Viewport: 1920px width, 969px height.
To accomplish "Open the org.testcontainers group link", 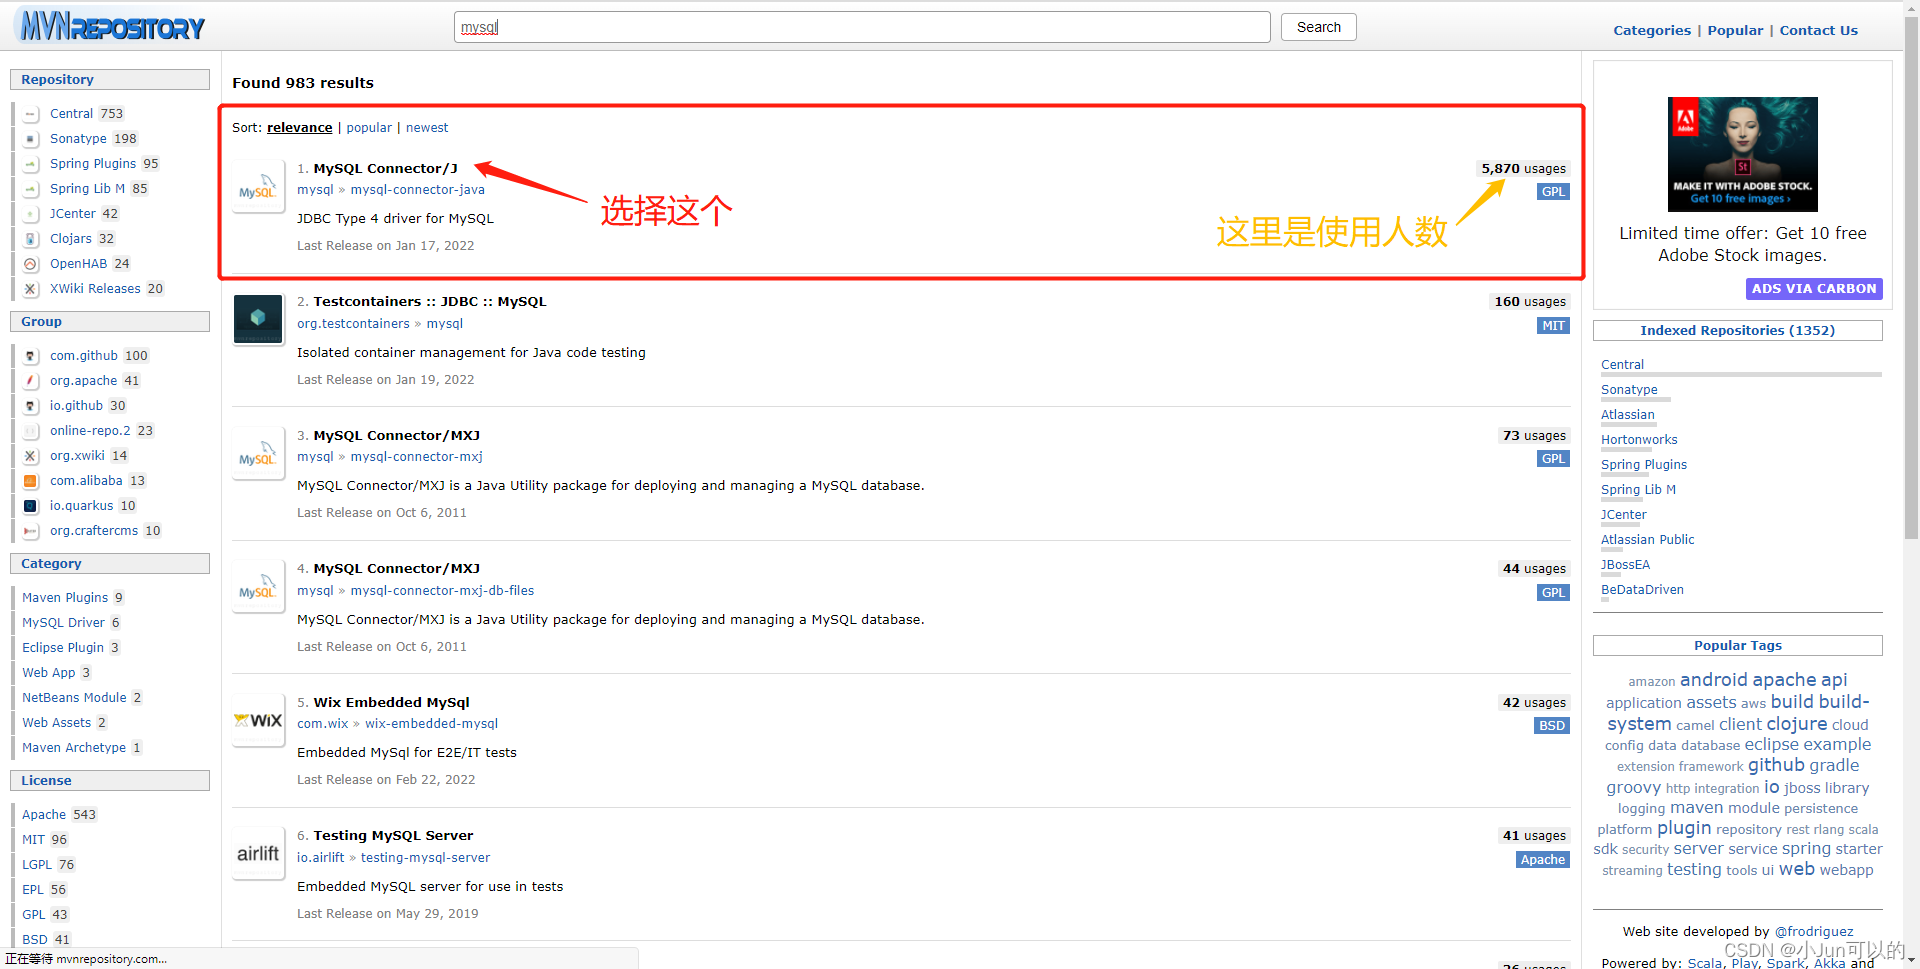I will pyautogui.click(x=353, y=324).
